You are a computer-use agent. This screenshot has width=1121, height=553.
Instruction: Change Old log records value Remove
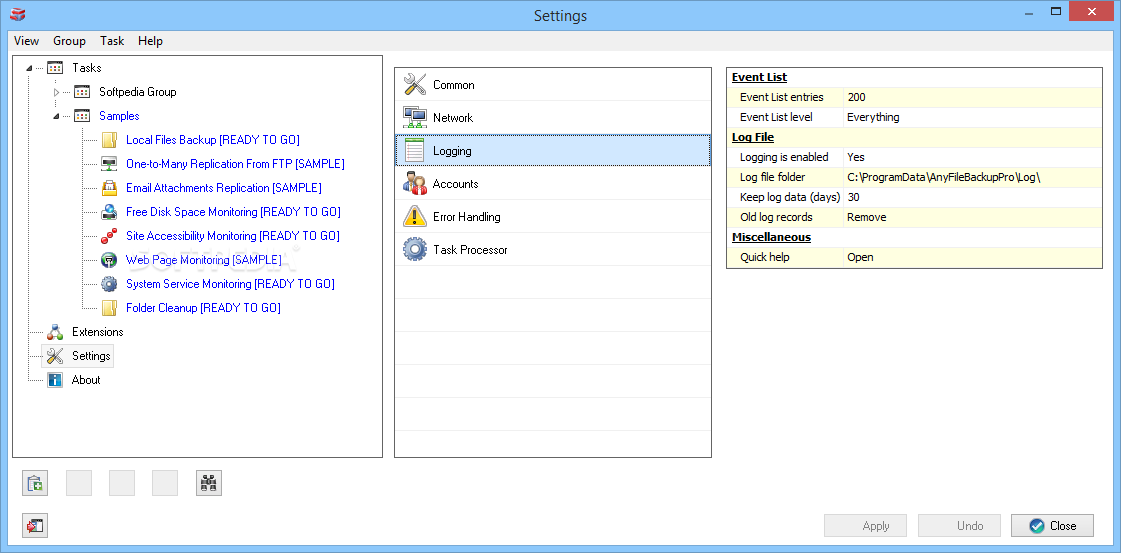(x=972, y=217)
